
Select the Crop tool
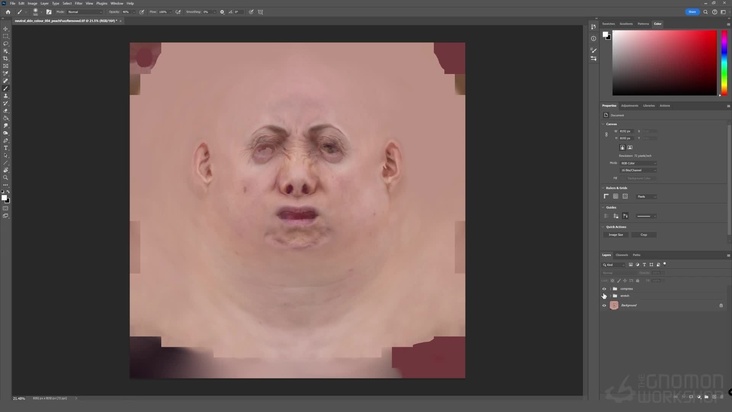tap(6, 58)
